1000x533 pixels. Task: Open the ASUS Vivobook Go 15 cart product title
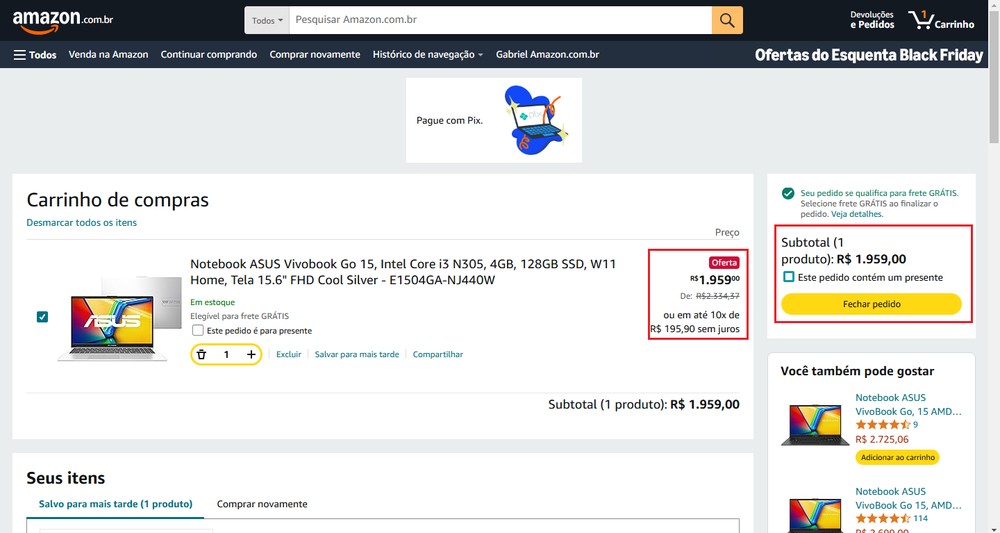[x=403, y=272]
